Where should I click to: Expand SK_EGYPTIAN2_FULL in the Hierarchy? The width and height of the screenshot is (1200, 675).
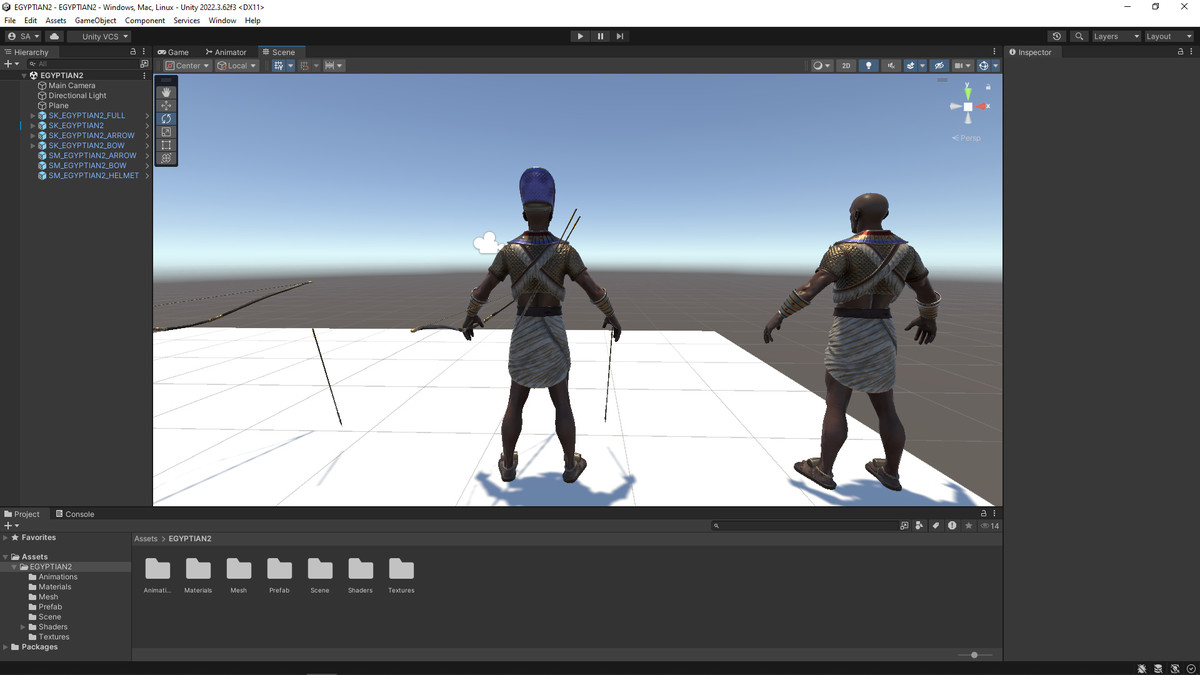(x=33, y=116)
